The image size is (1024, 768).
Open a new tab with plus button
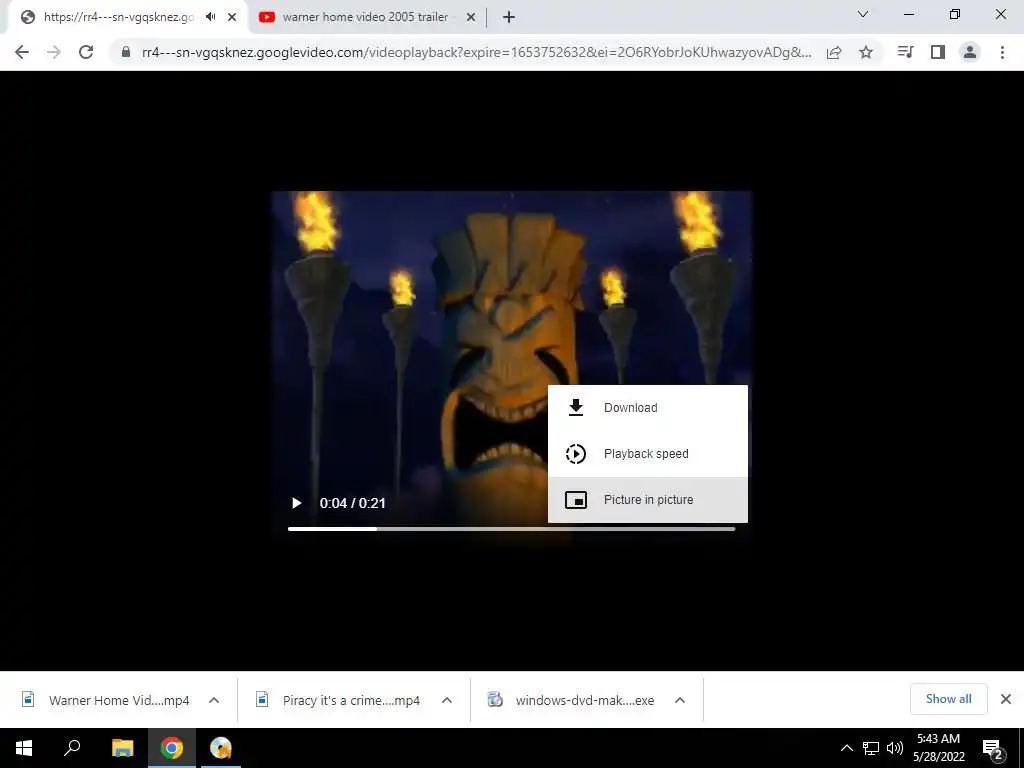(x=509, y=17)
